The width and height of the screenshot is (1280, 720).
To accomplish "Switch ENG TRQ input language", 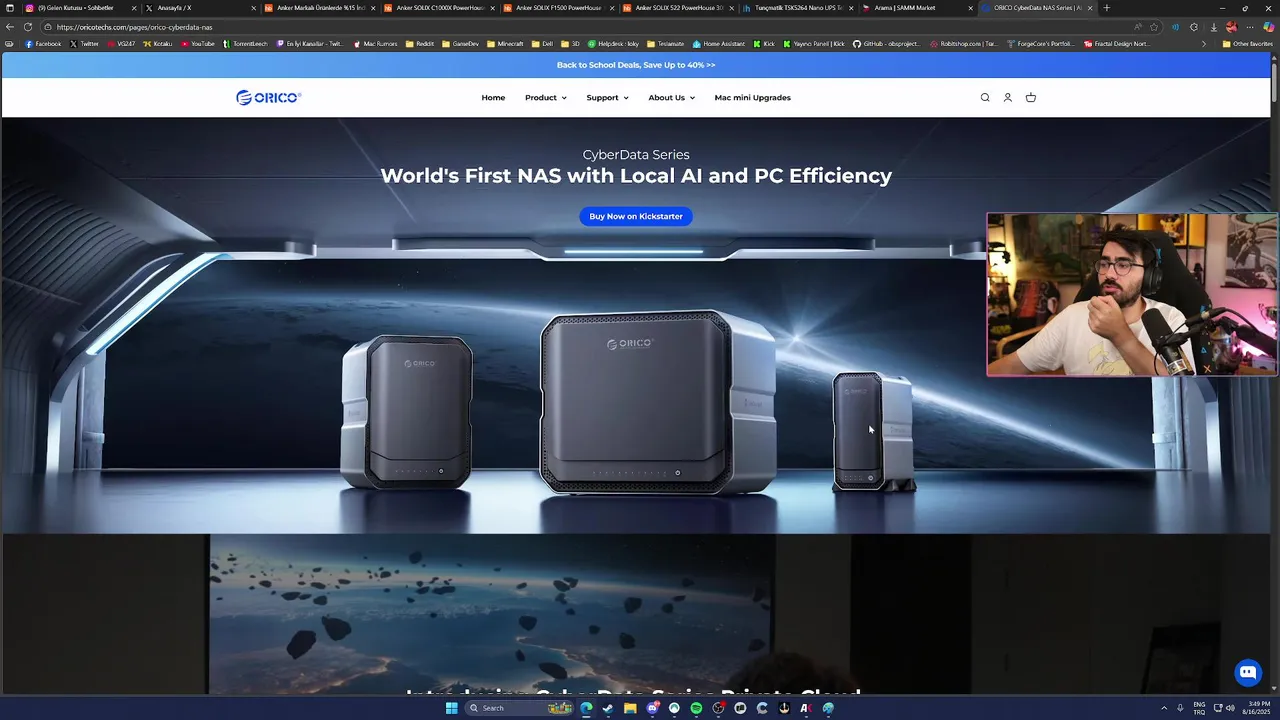I will (1199, 708).
